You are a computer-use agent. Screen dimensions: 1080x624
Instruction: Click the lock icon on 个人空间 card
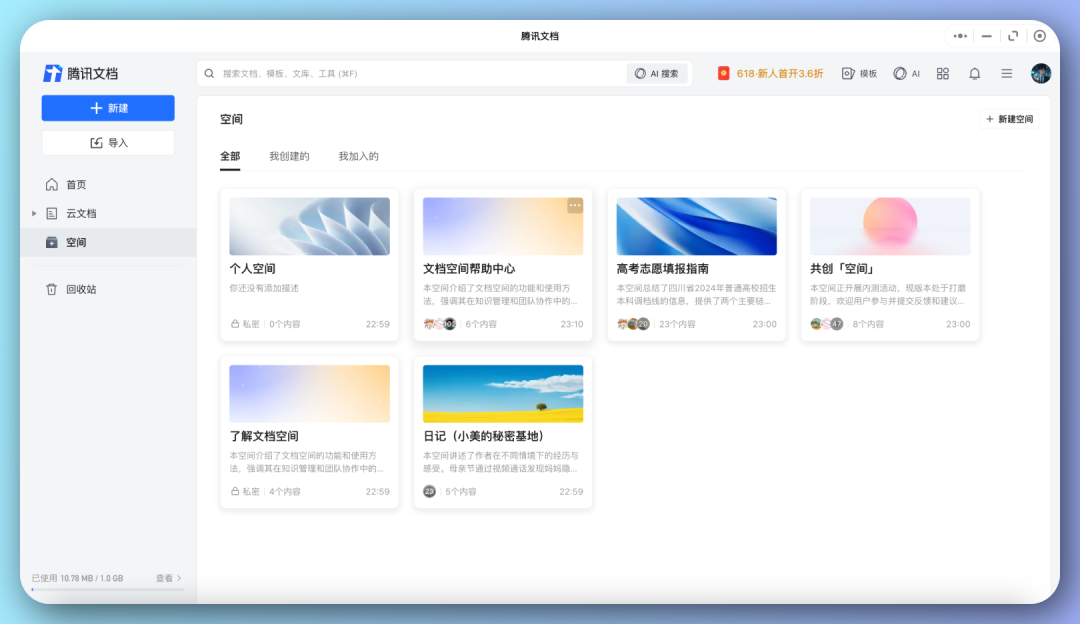pos(235,324)
